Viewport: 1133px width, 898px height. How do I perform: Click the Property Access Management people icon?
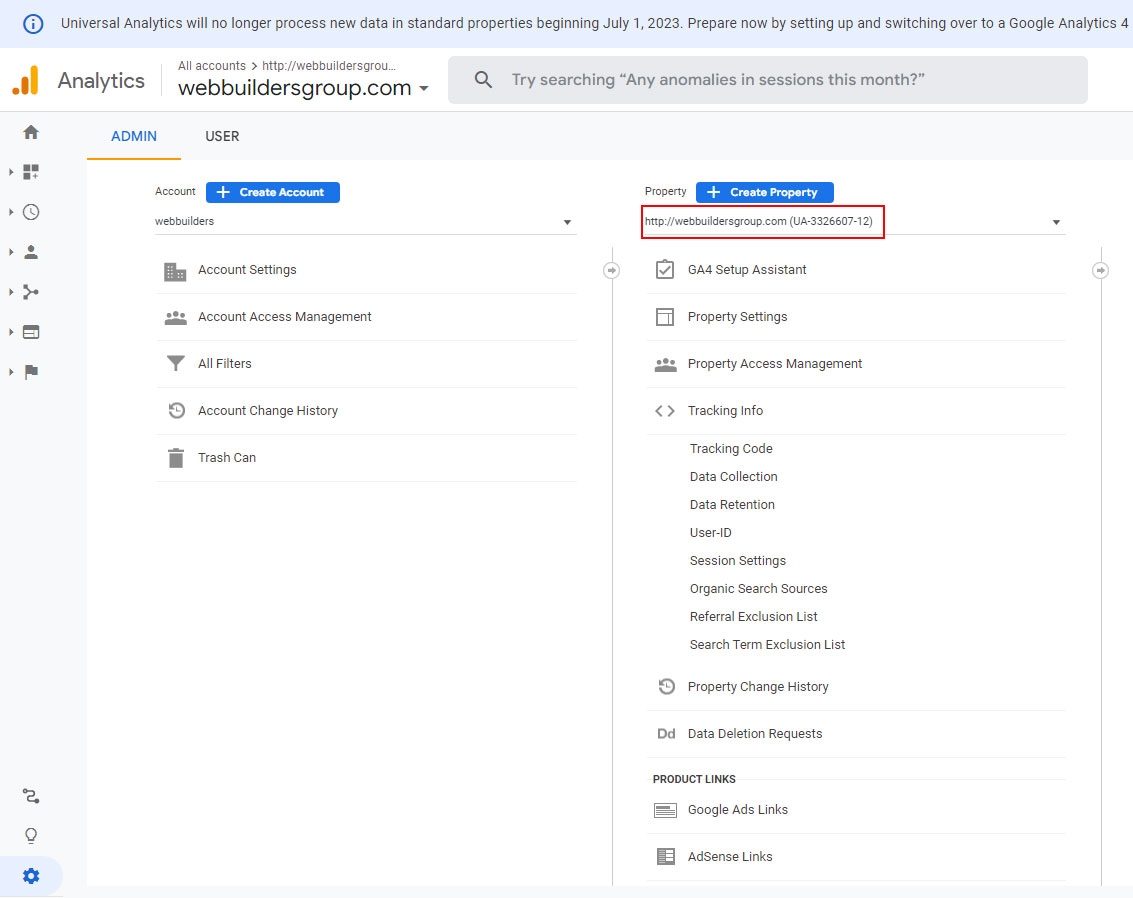(x=665, y=365)
